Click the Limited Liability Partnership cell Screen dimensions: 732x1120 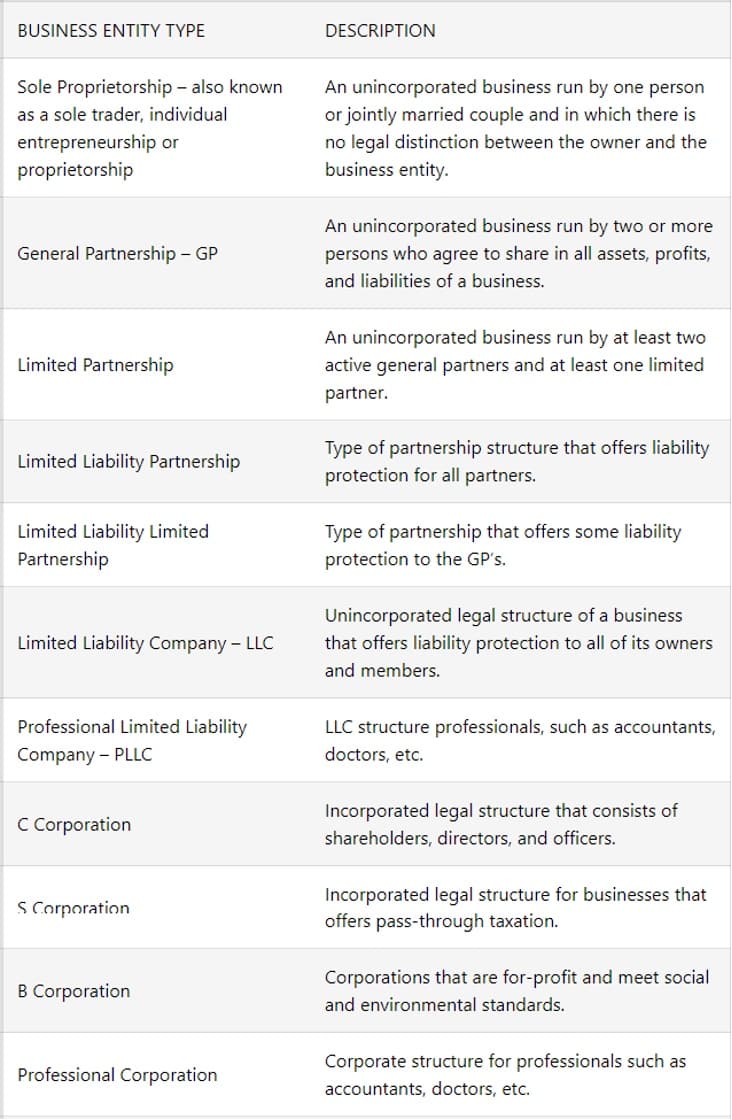tap(128, 461)
